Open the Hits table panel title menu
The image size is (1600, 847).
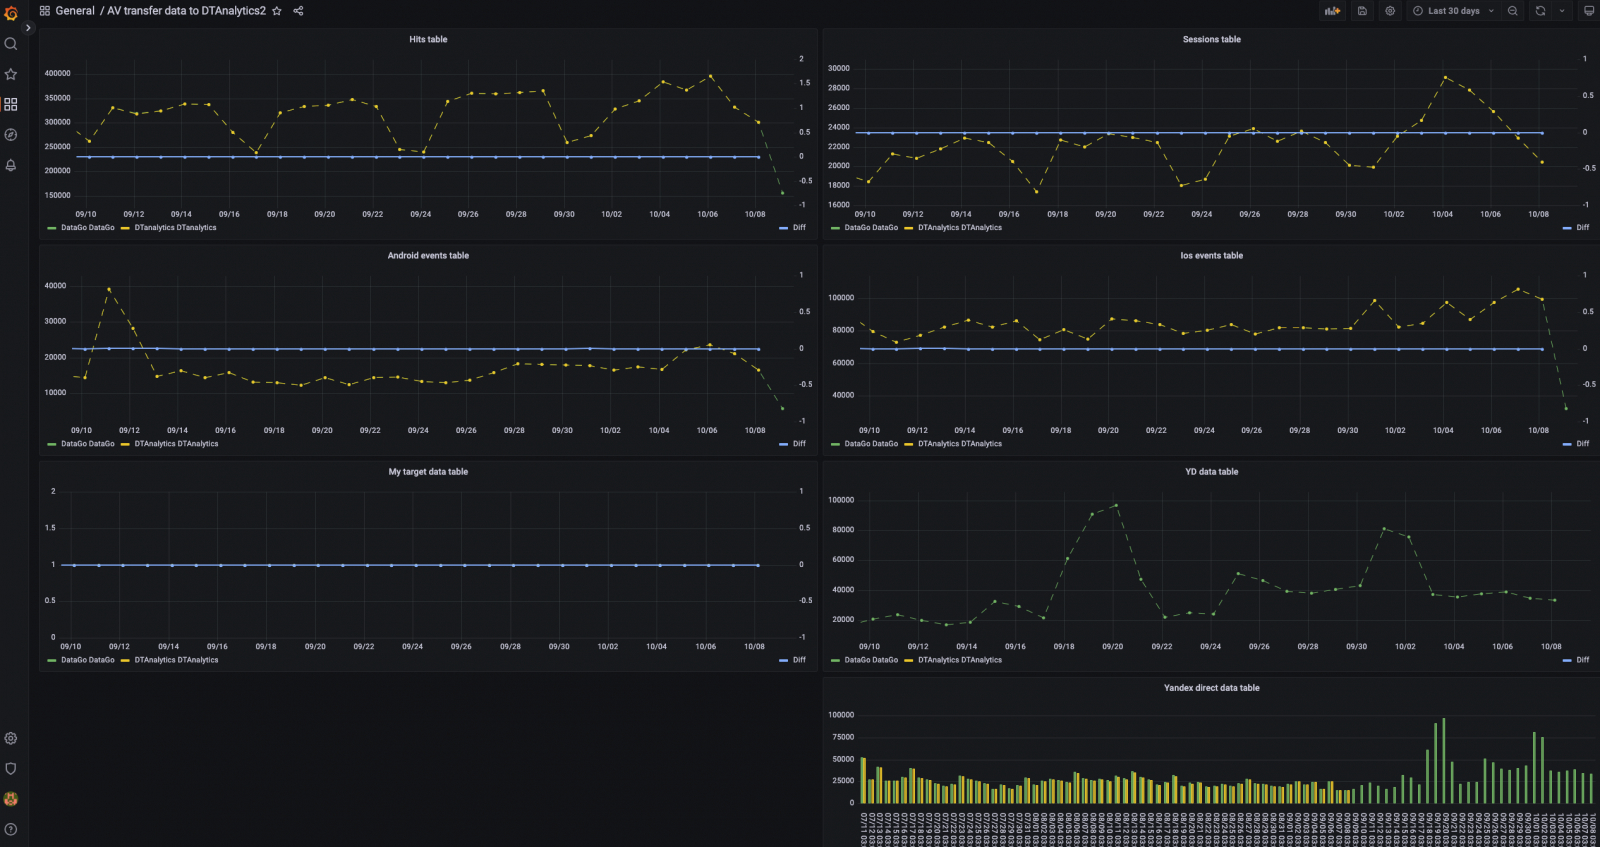point(428,40)
